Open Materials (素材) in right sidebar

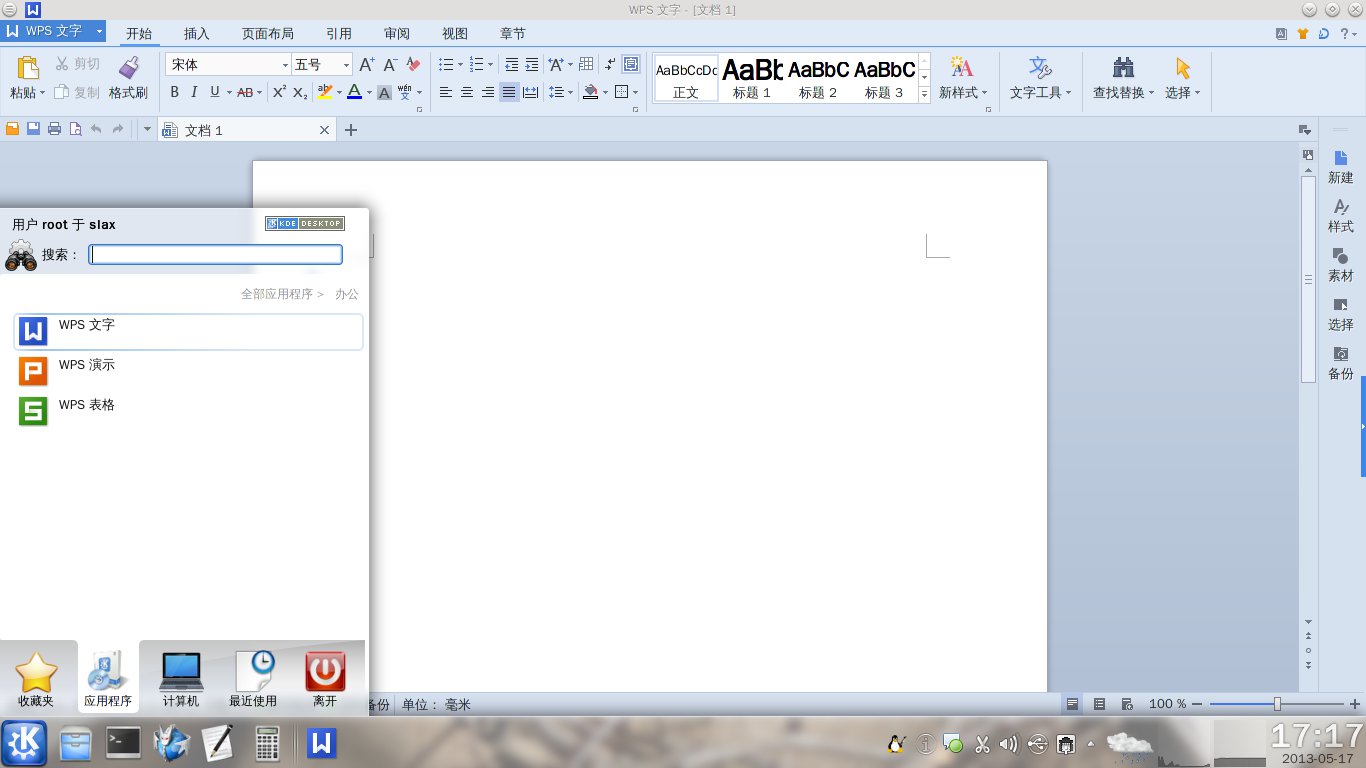click(x=1341, y=265)
